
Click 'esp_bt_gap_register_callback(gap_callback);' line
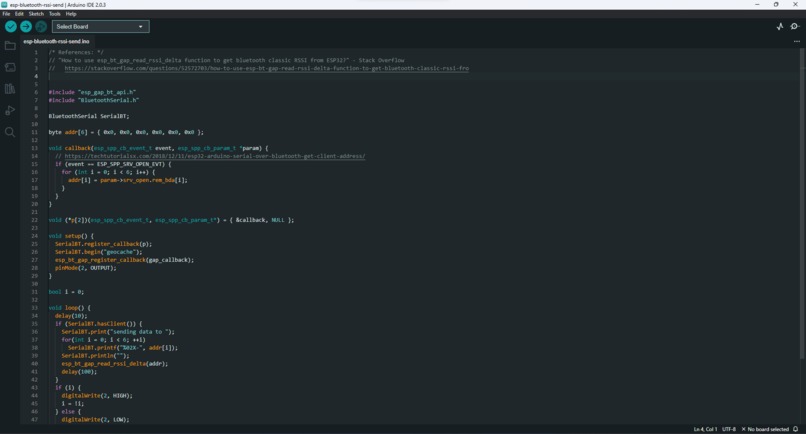(124, 260)
